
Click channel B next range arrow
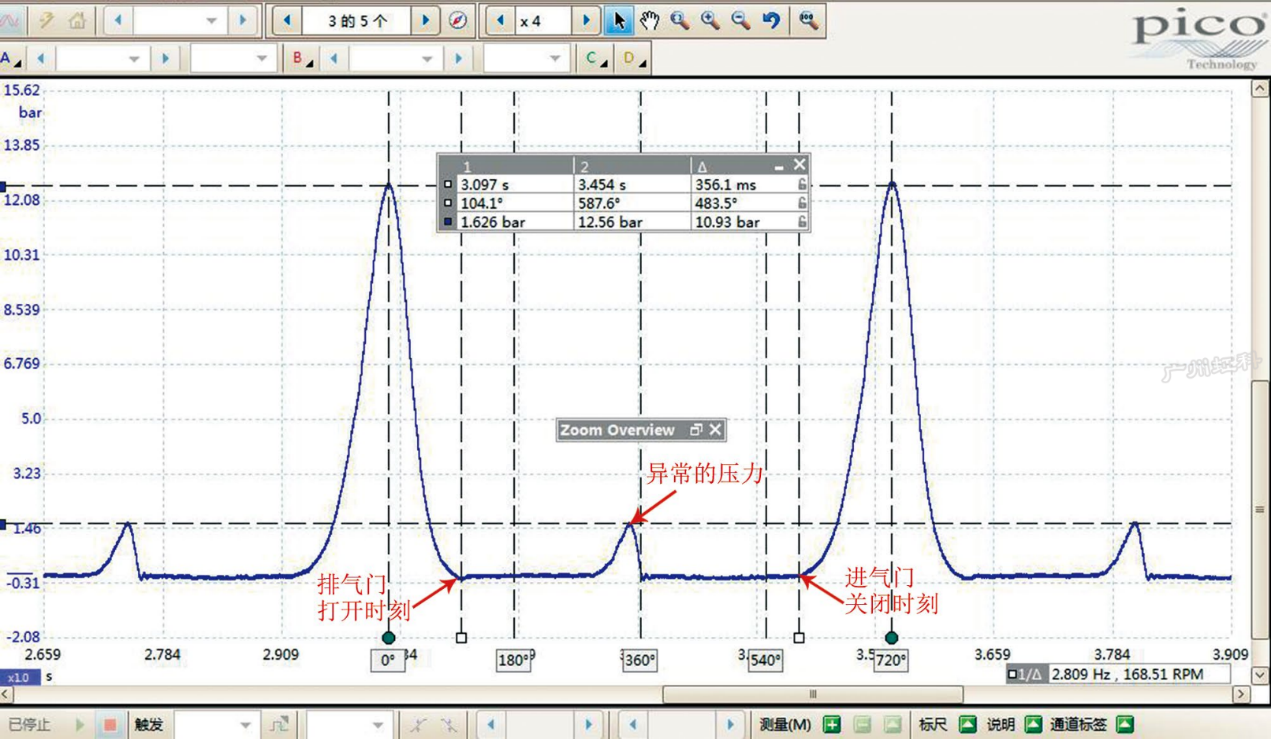(458, 59)
